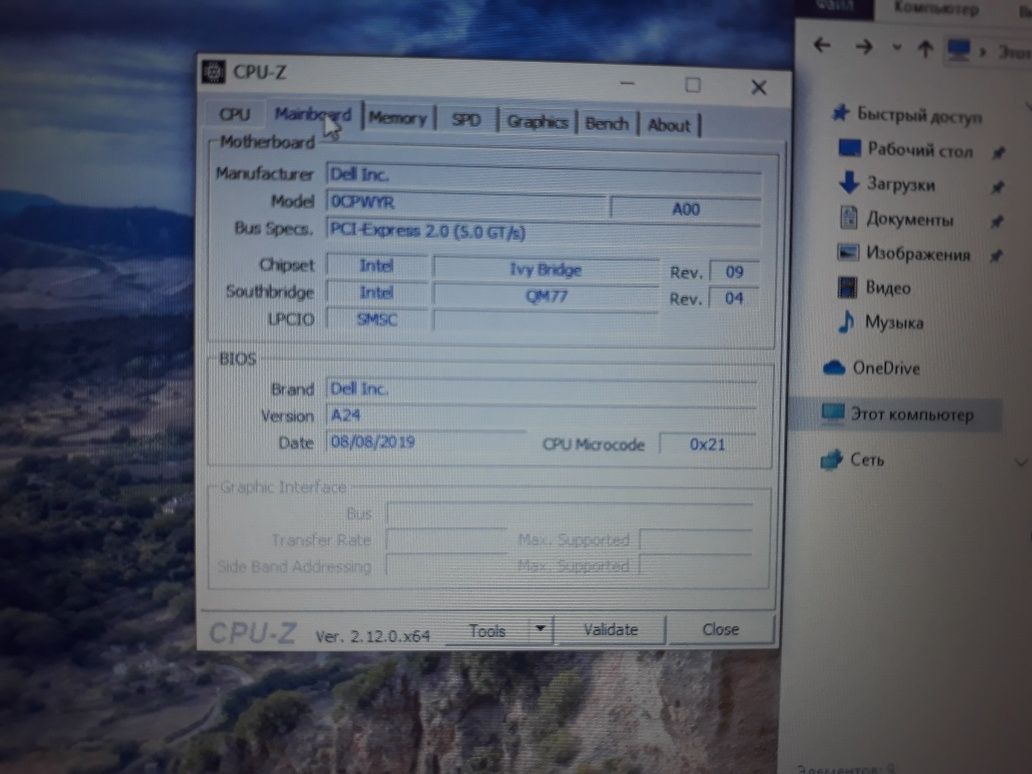Click the SMSC LPCIO value
The height and width of the screenshot is (774, 1032).
coord(376,320)
